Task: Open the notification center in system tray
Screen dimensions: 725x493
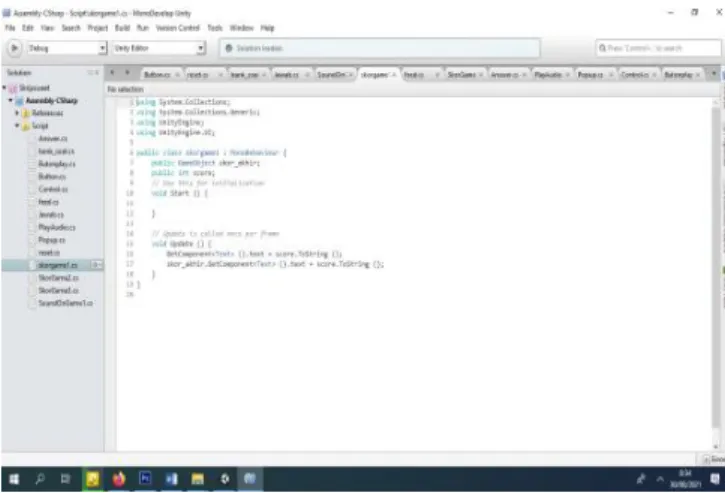Action: (x=715, y=479)
